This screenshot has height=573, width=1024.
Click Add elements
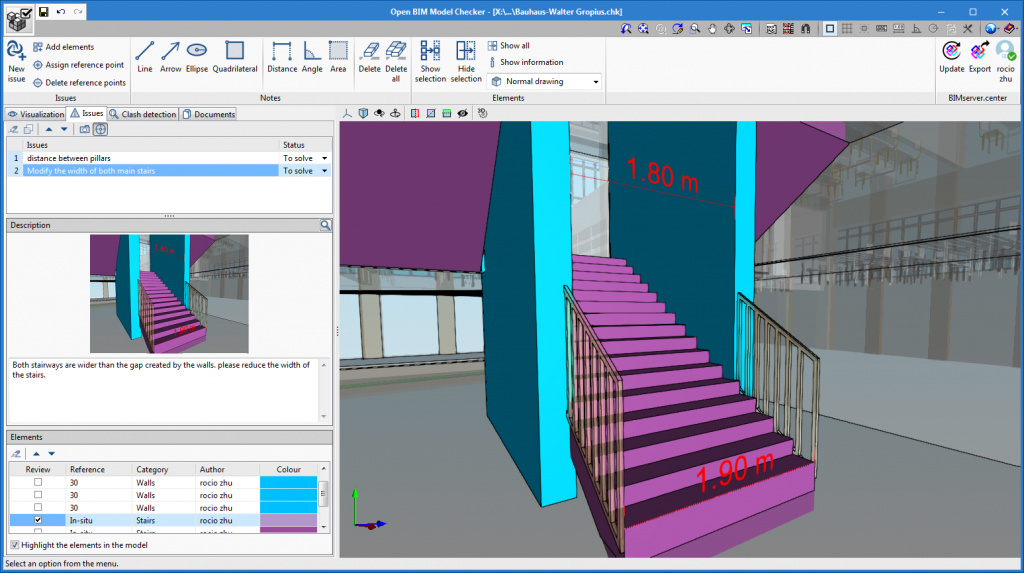tap(63, 47)
